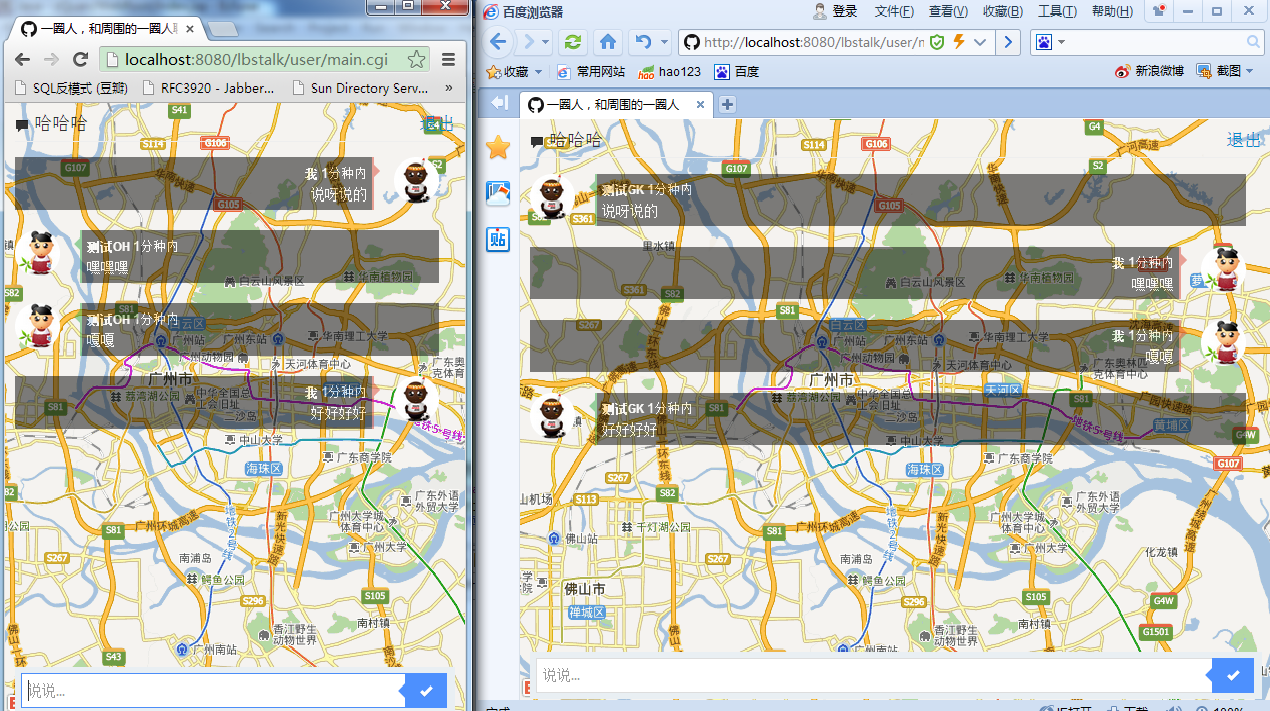
Task: Send message with Chrome window's checkmark button
Action: click(426, 690)
